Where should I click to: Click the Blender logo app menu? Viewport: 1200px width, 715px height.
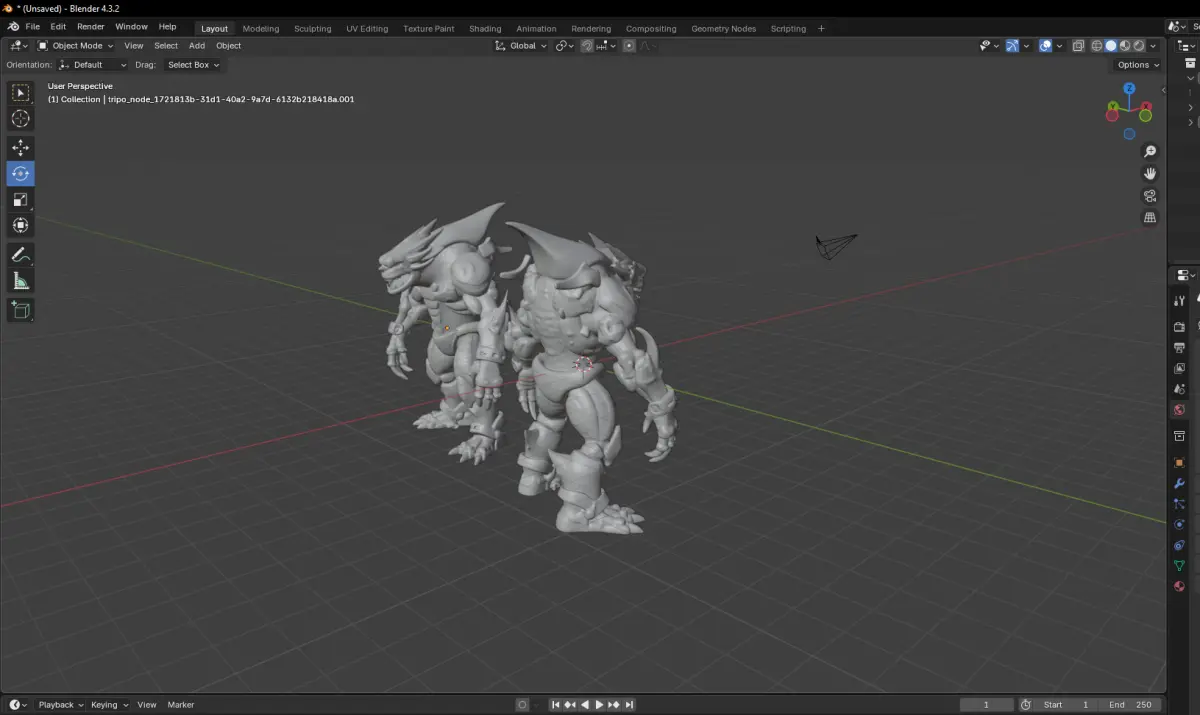coord(13,27)
